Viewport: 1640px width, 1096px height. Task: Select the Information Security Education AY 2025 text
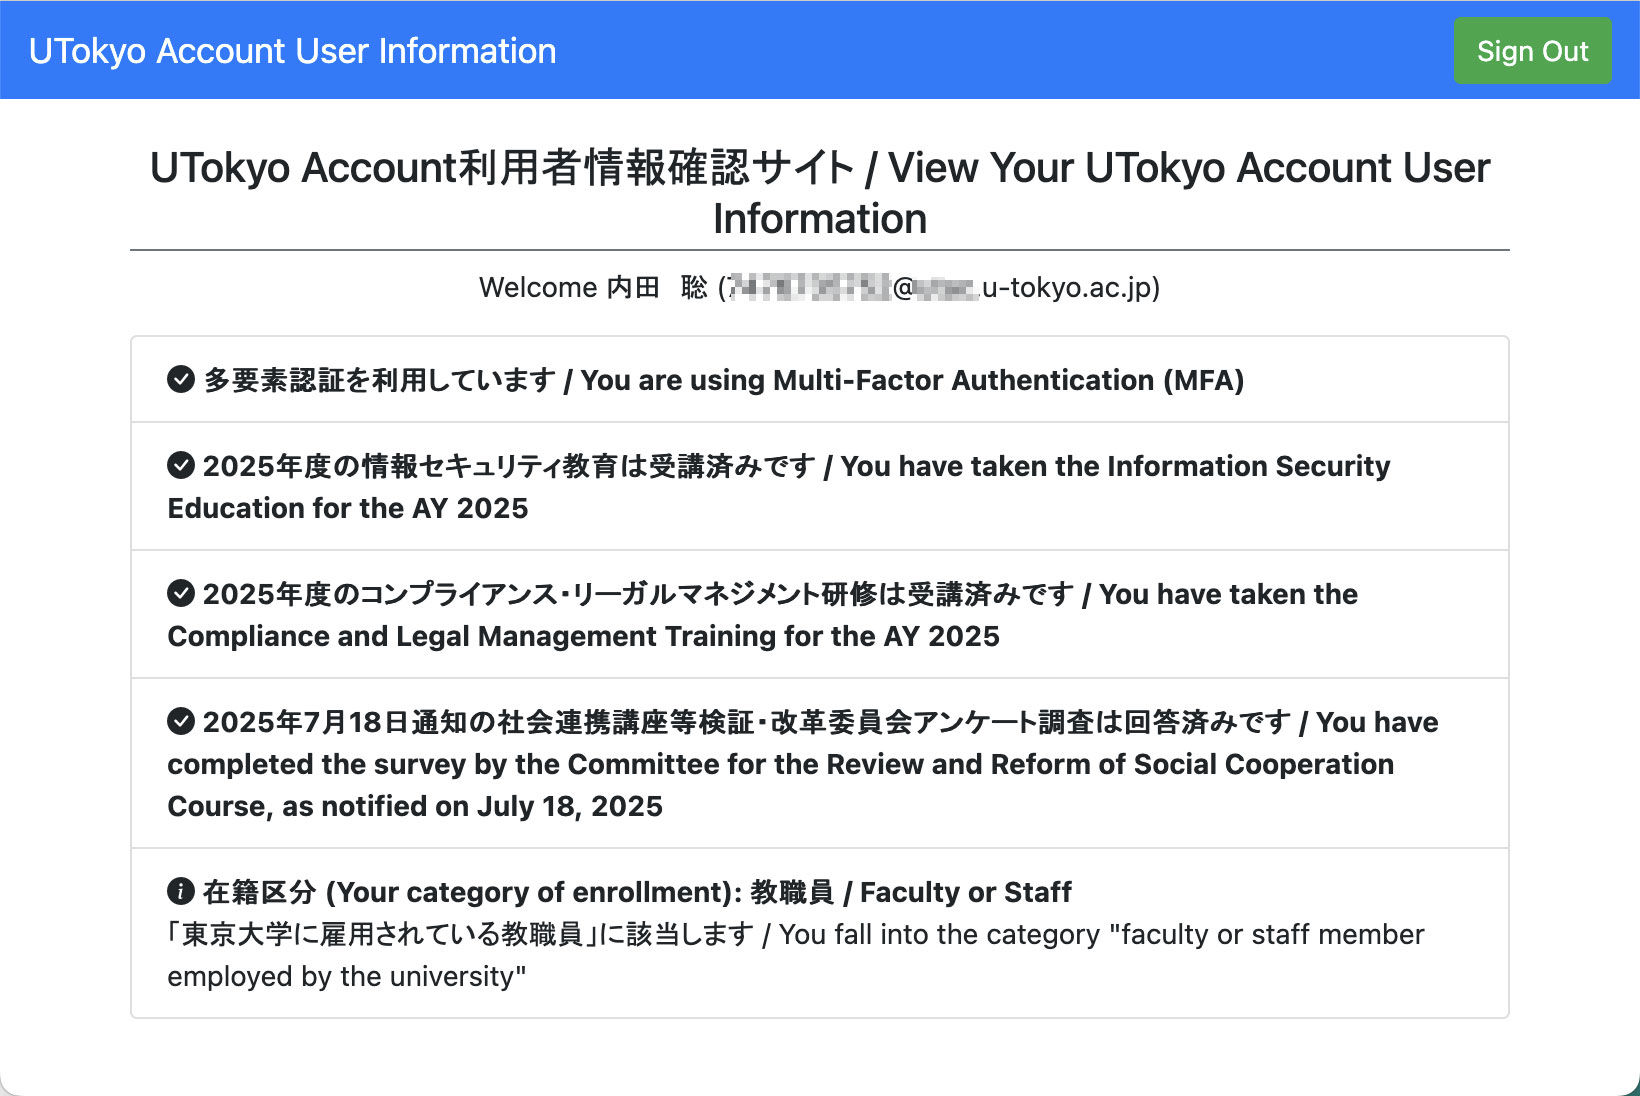coord(779,487)
